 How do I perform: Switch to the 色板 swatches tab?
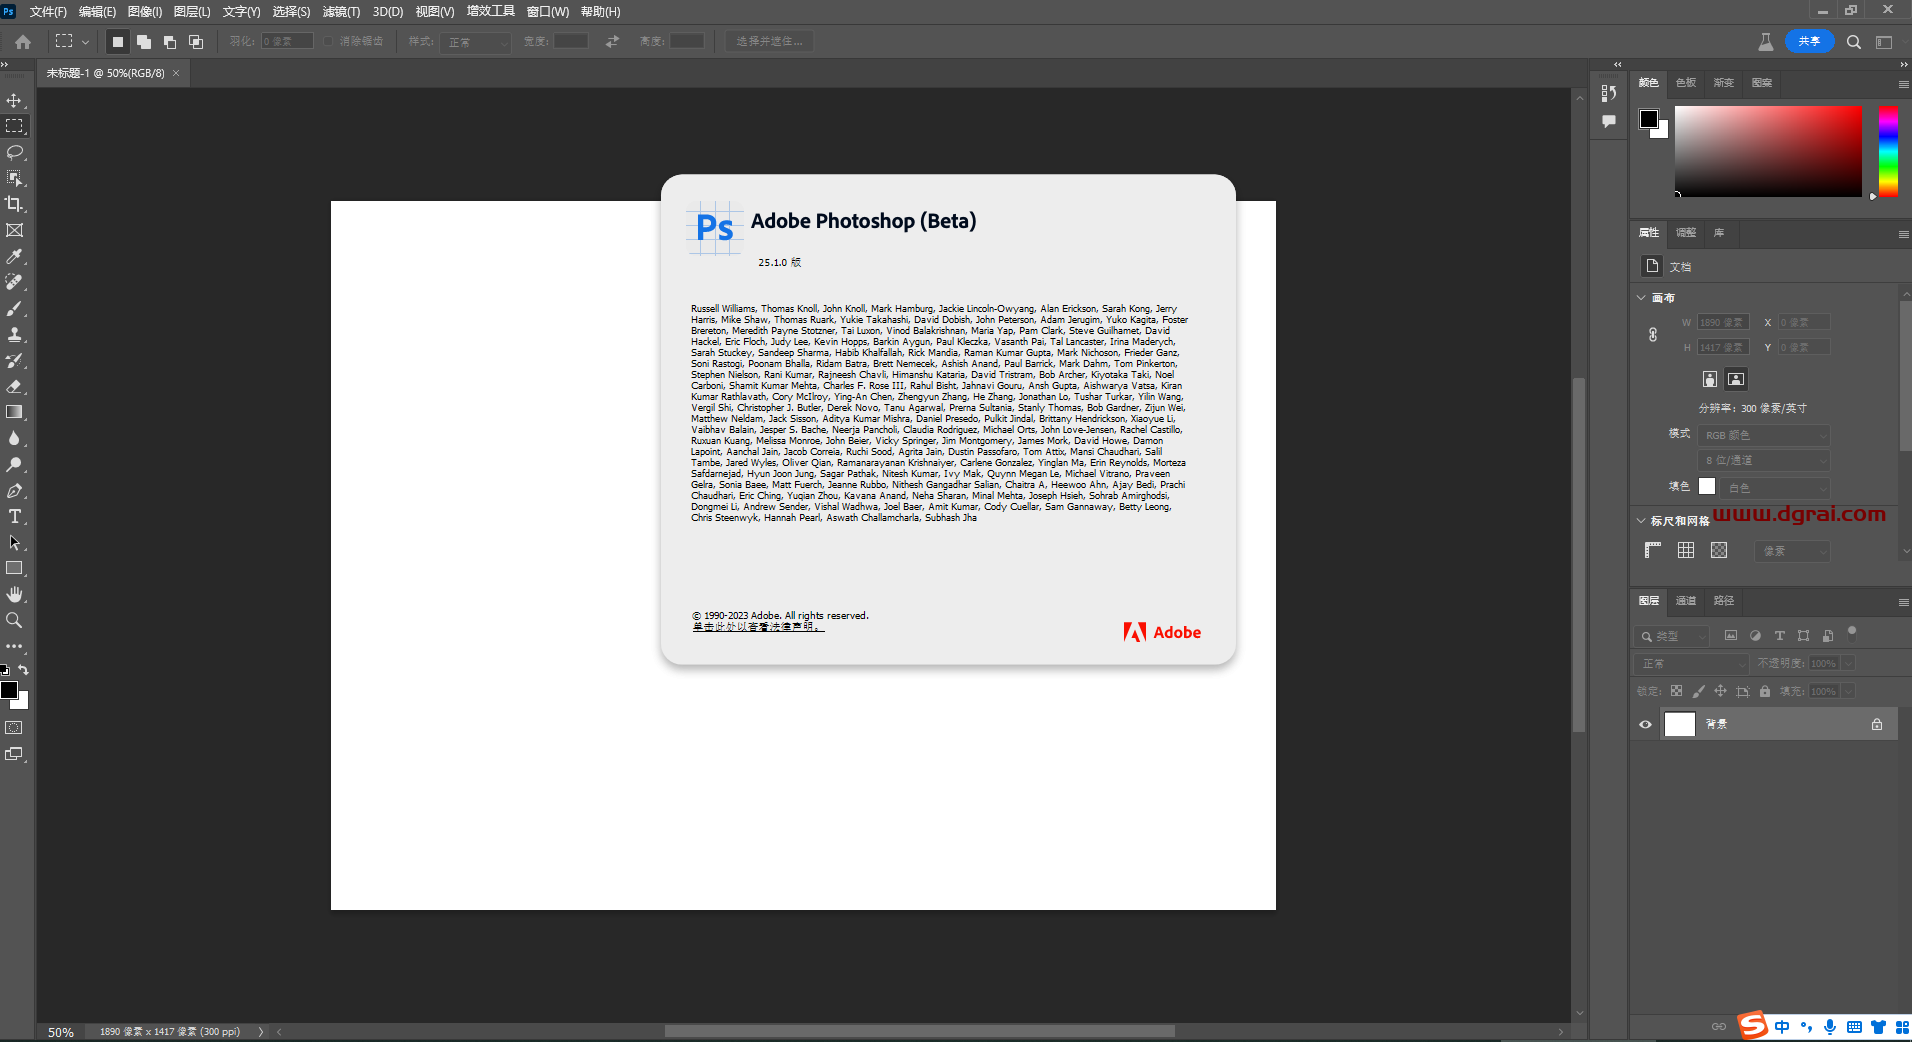coord(1686,83)
